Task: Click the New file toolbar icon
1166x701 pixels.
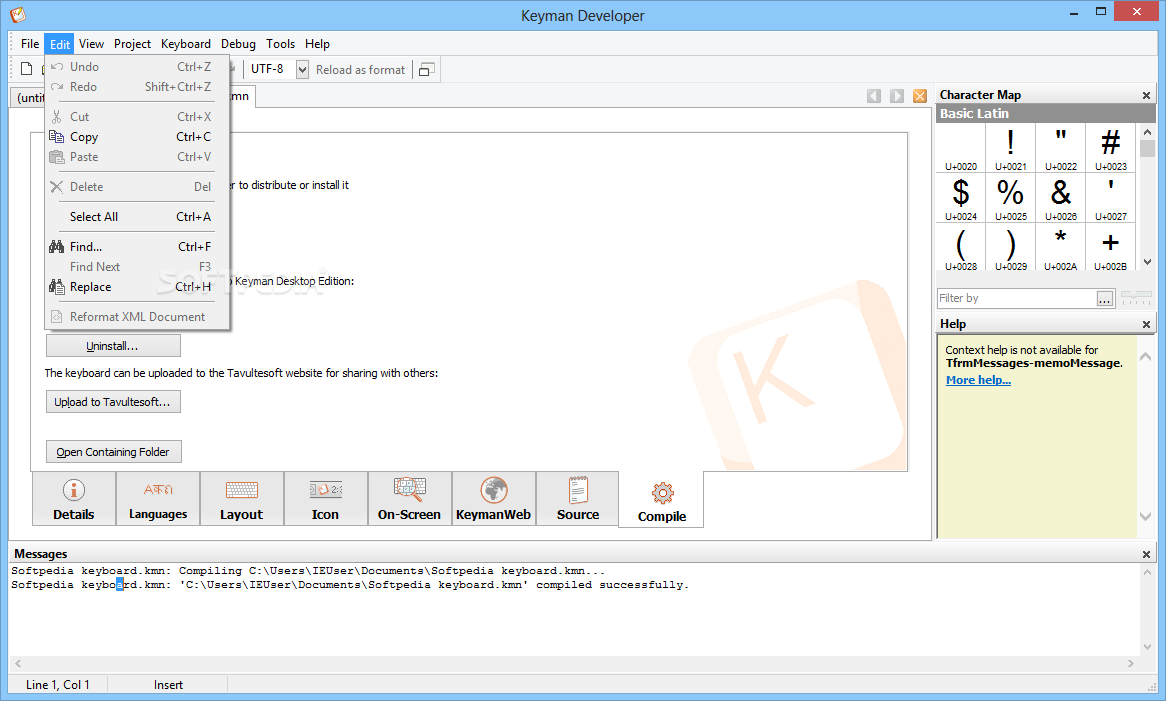Action: point(27,69)
